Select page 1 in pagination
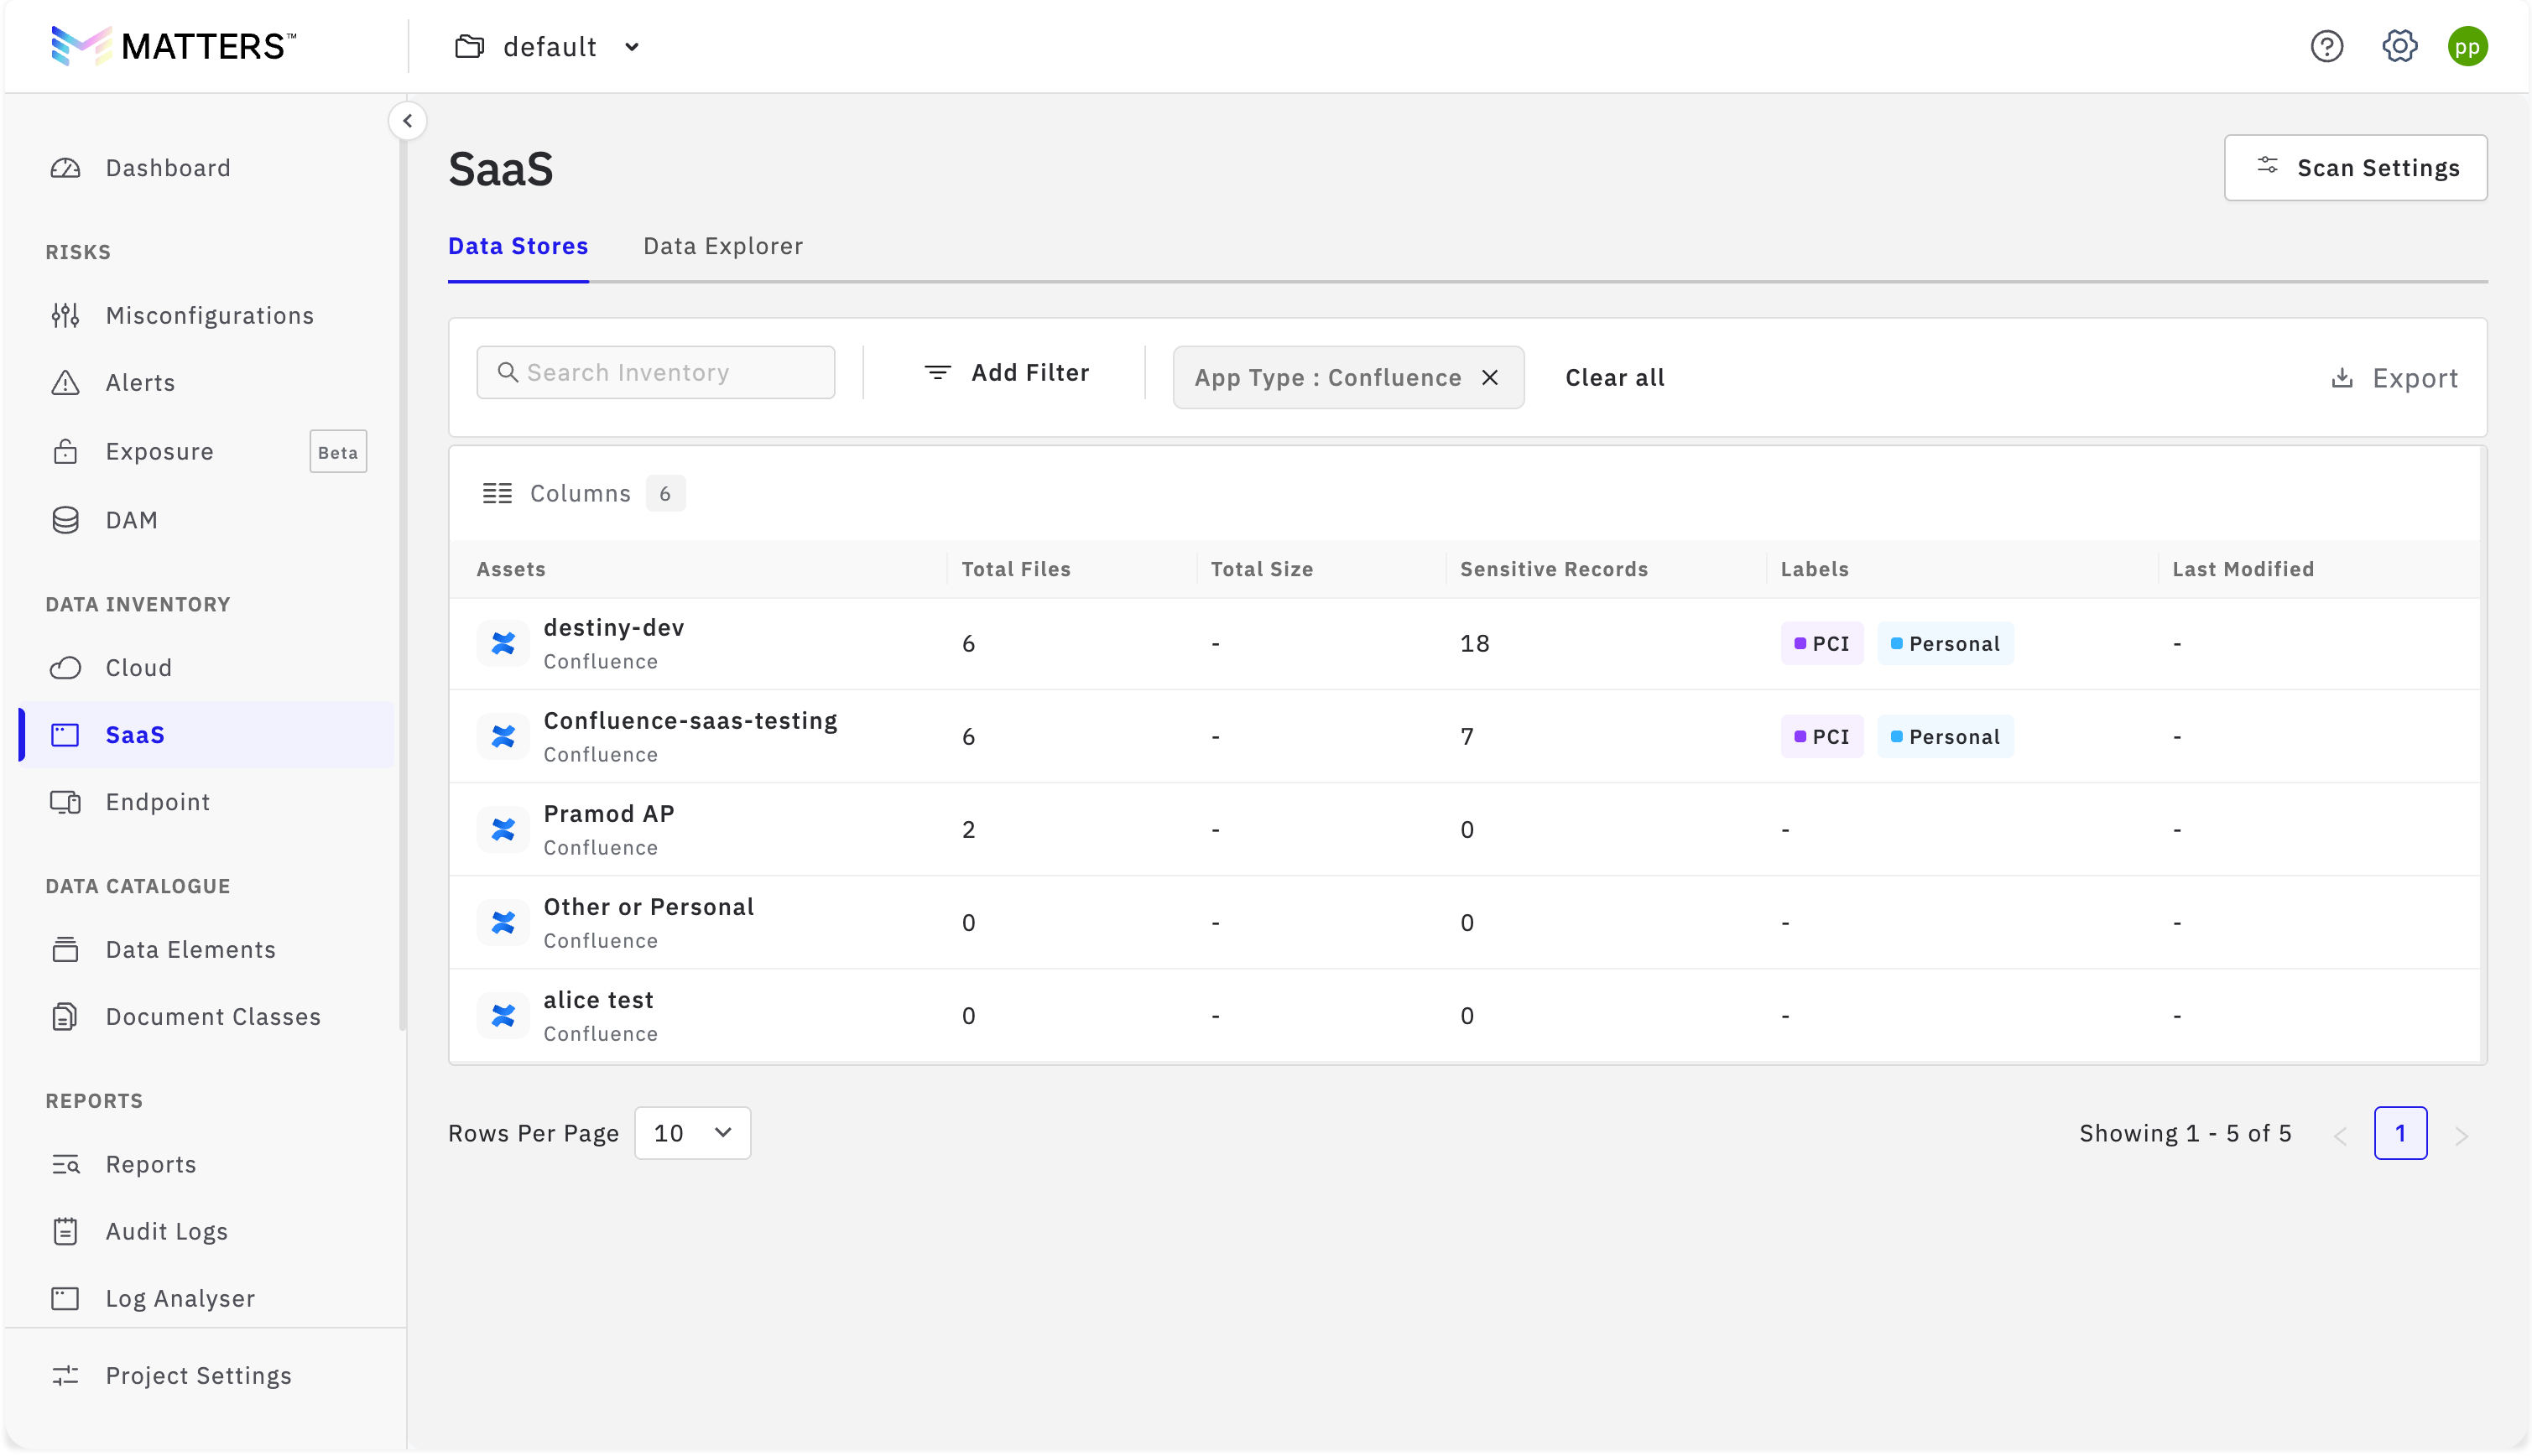This screenshot has height=1456, width=2532. pos(2400,1134)
